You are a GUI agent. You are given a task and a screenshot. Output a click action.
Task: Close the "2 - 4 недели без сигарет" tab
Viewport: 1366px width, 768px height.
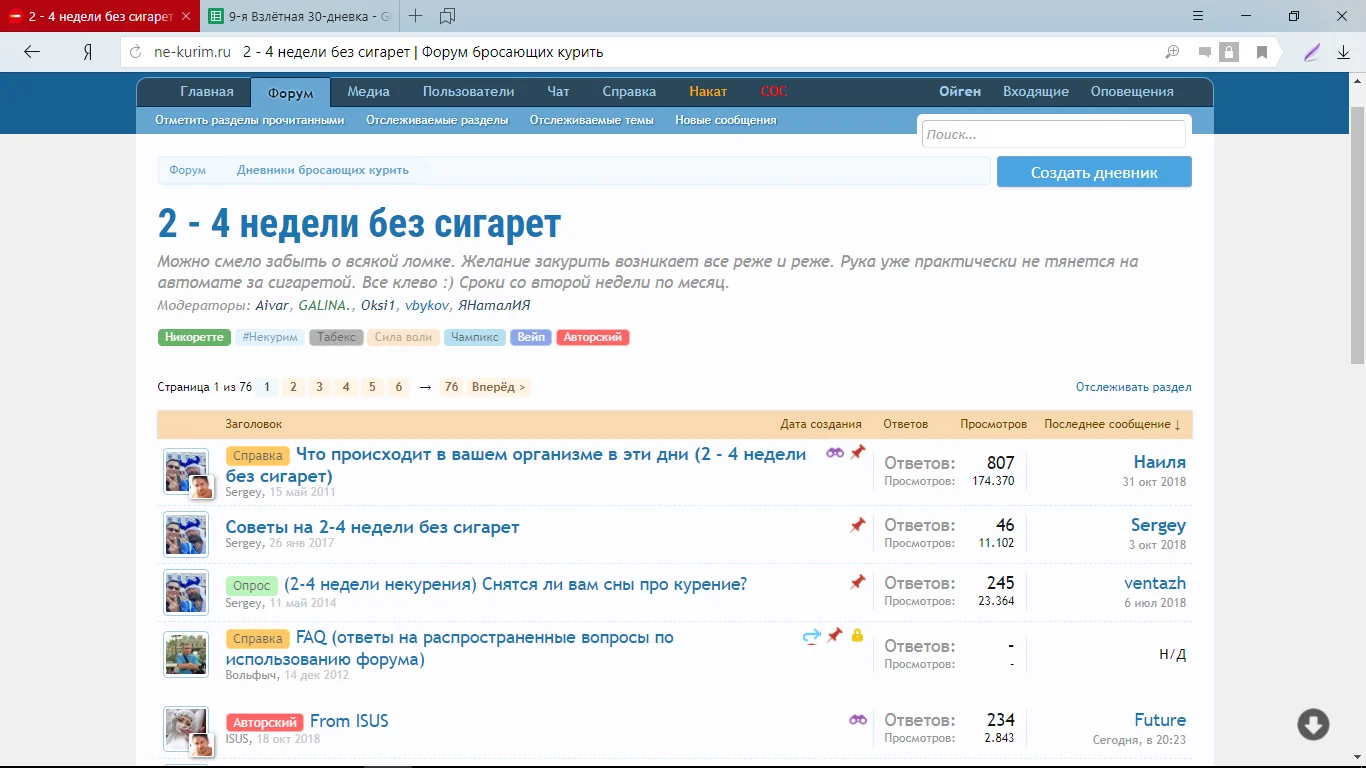[x=186, y=16]
